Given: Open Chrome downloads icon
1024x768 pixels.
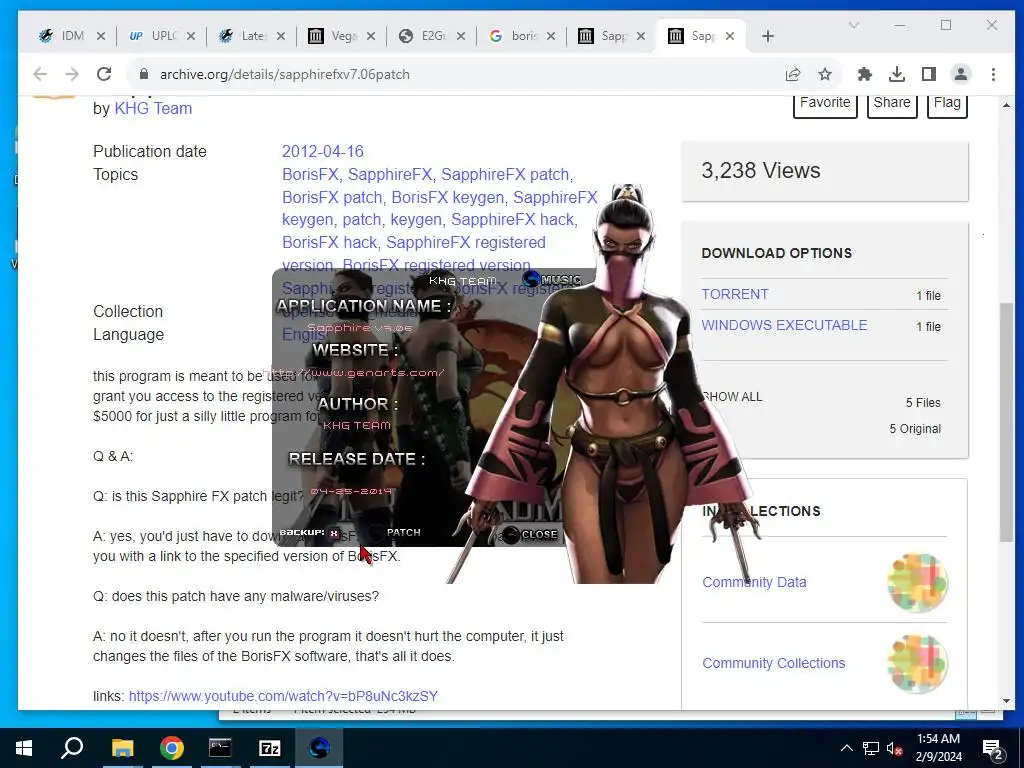Looking at the screenshot, I should (x=897, y=74).
